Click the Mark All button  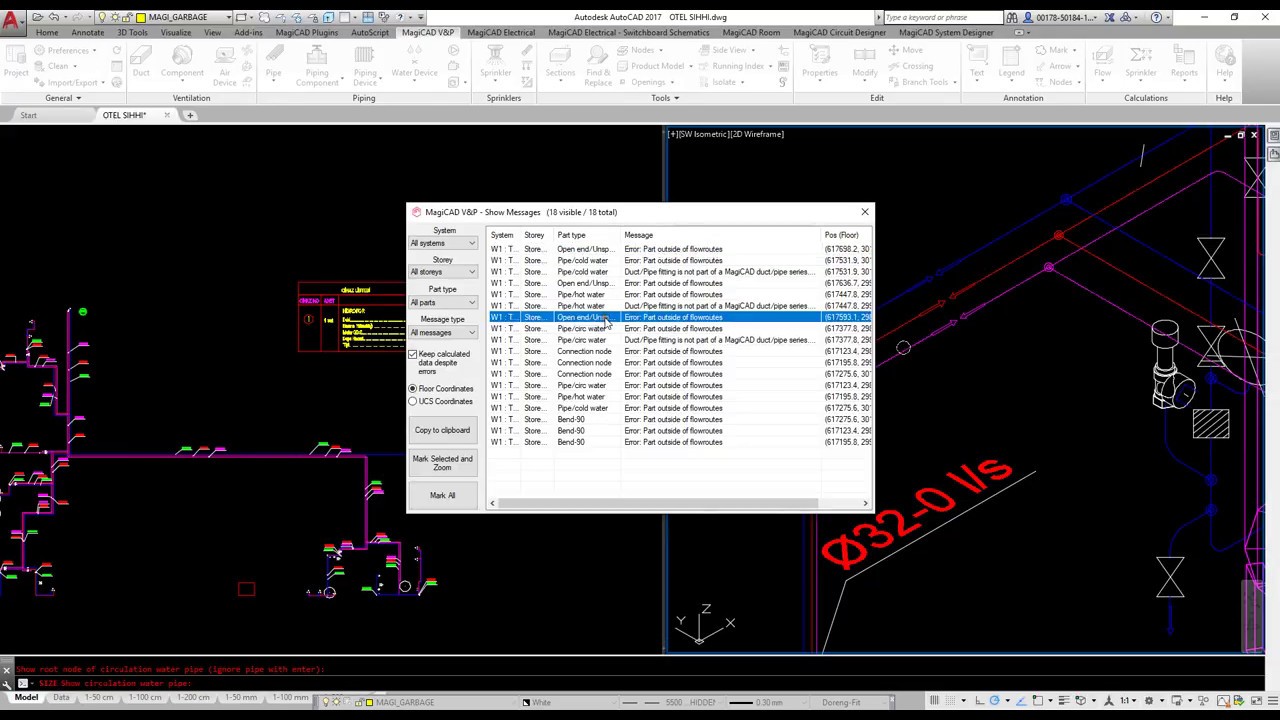click(x=442, y=495)
